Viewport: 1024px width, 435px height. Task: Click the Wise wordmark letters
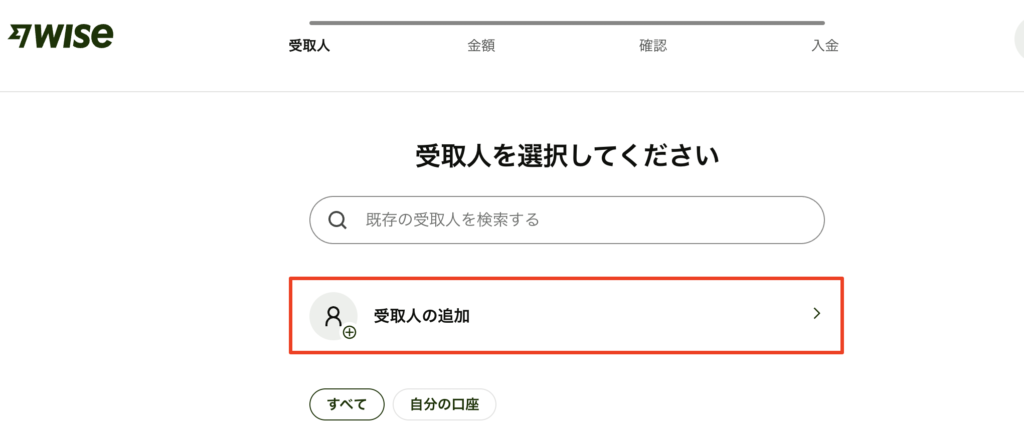(73, 36)
